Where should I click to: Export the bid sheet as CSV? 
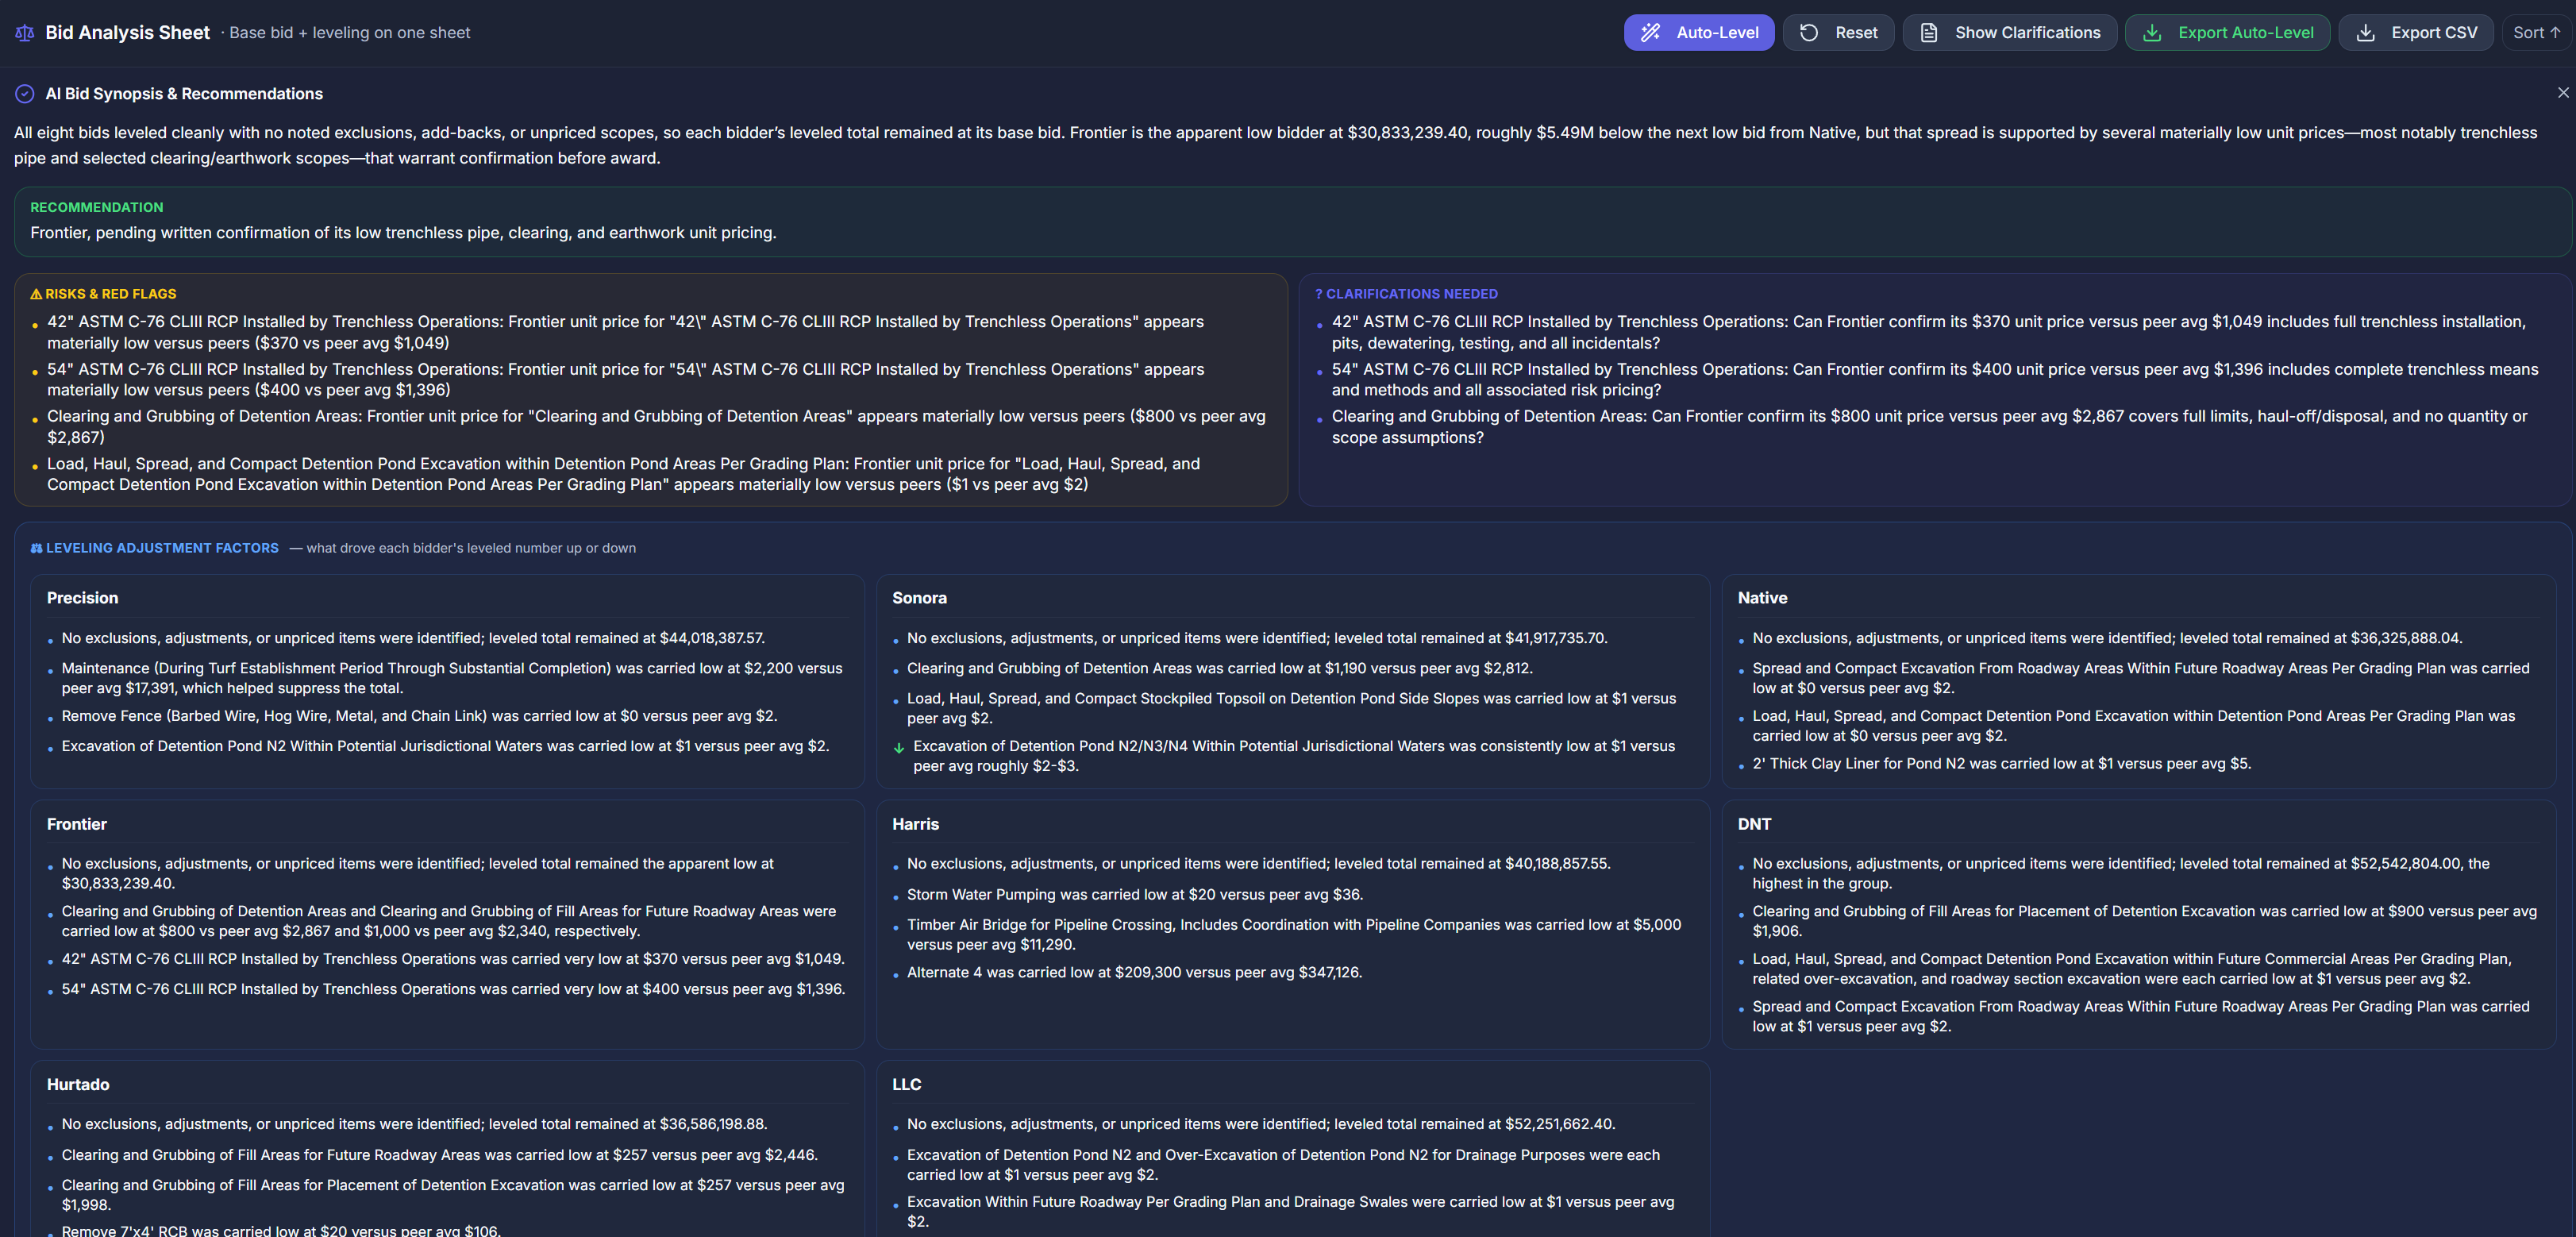2415,33
